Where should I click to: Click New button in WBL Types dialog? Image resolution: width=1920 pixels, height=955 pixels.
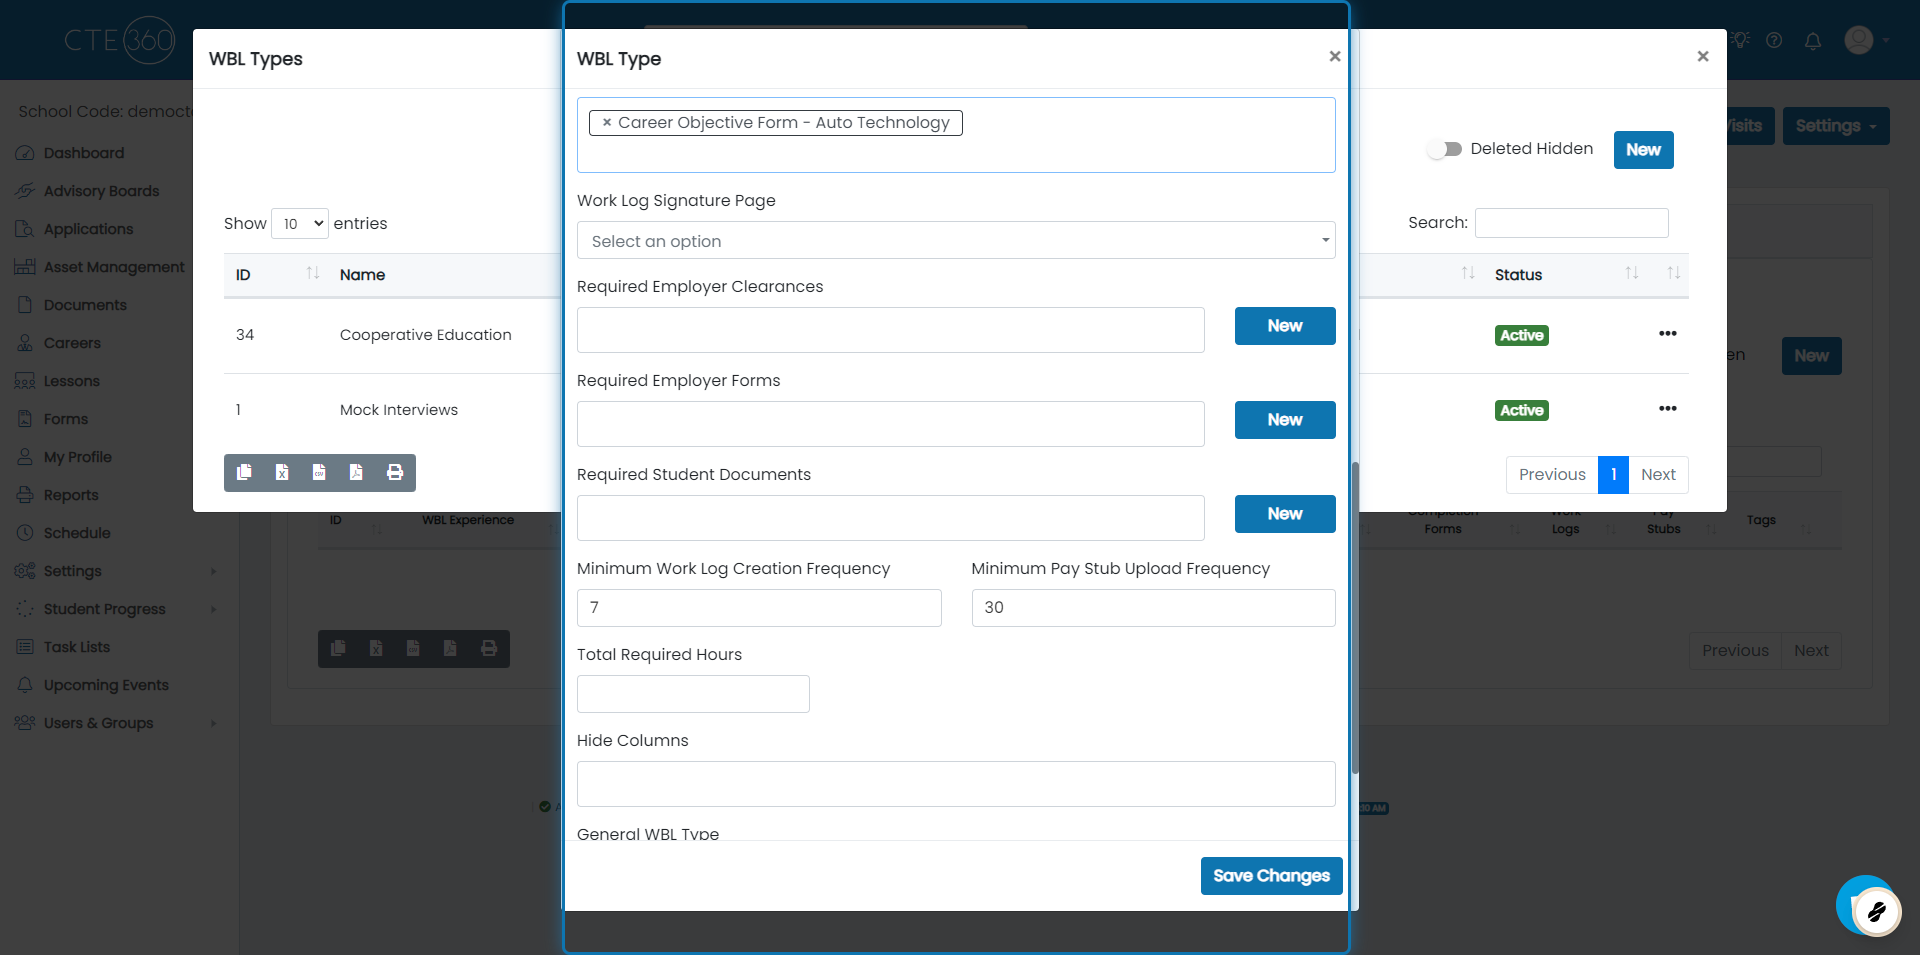1643,150
